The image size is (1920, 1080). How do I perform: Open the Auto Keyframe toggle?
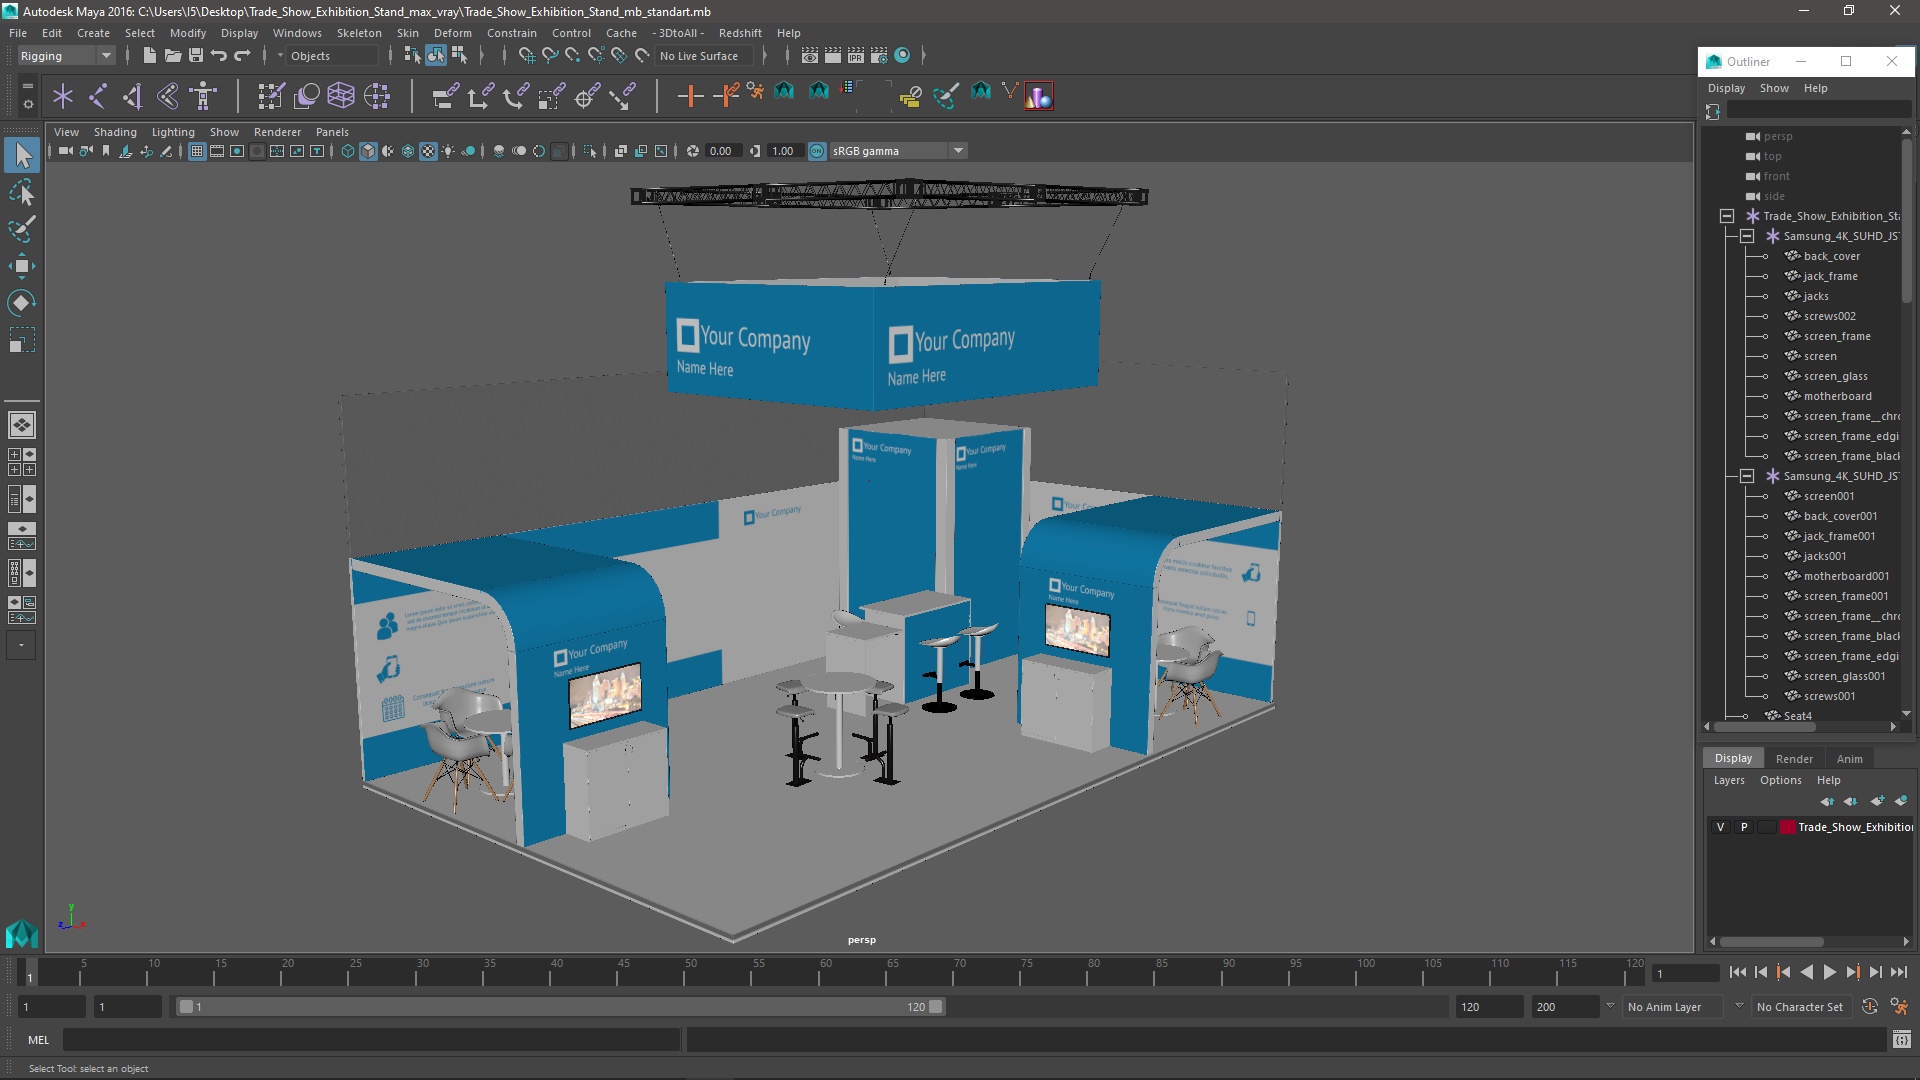coord(1869,1007)
